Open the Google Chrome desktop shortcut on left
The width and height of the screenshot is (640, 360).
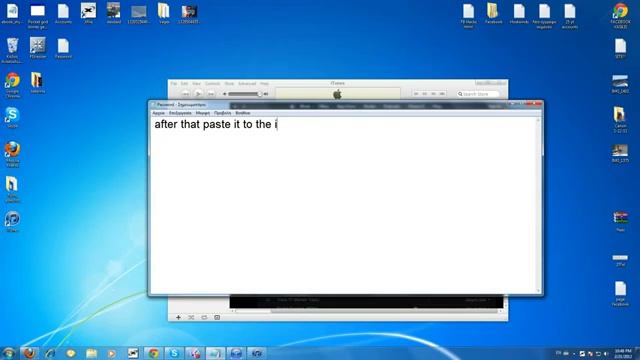point(12,85)
